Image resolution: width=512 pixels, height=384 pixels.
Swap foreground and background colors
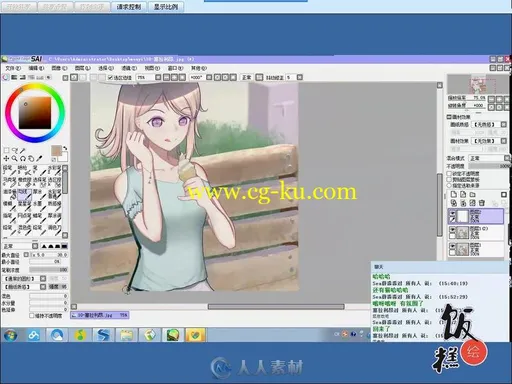(65, 148)
